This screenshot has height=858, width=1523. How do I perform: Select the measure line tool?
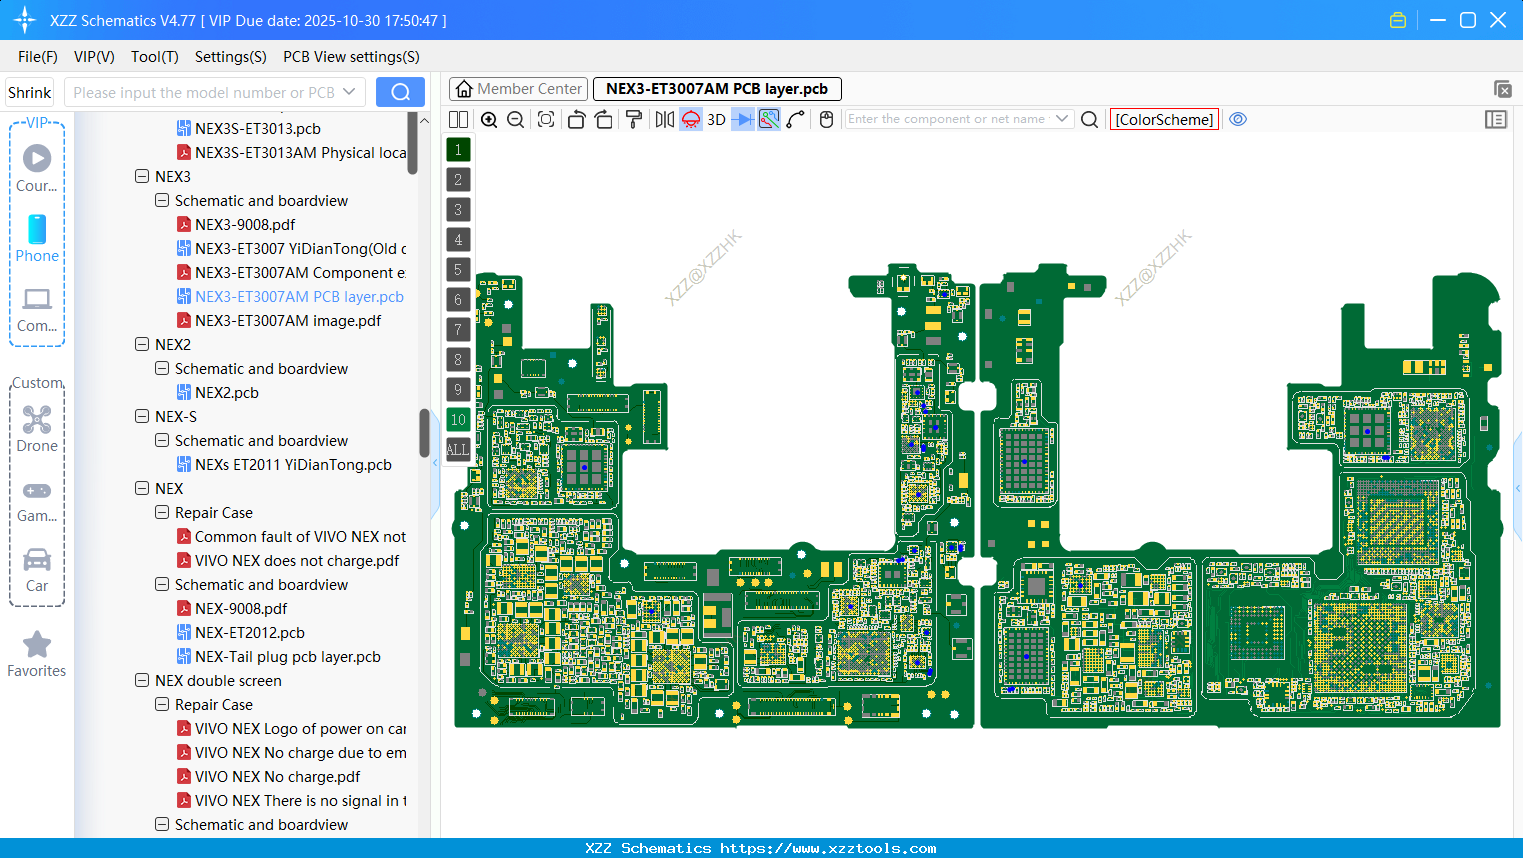click(795, 119)
